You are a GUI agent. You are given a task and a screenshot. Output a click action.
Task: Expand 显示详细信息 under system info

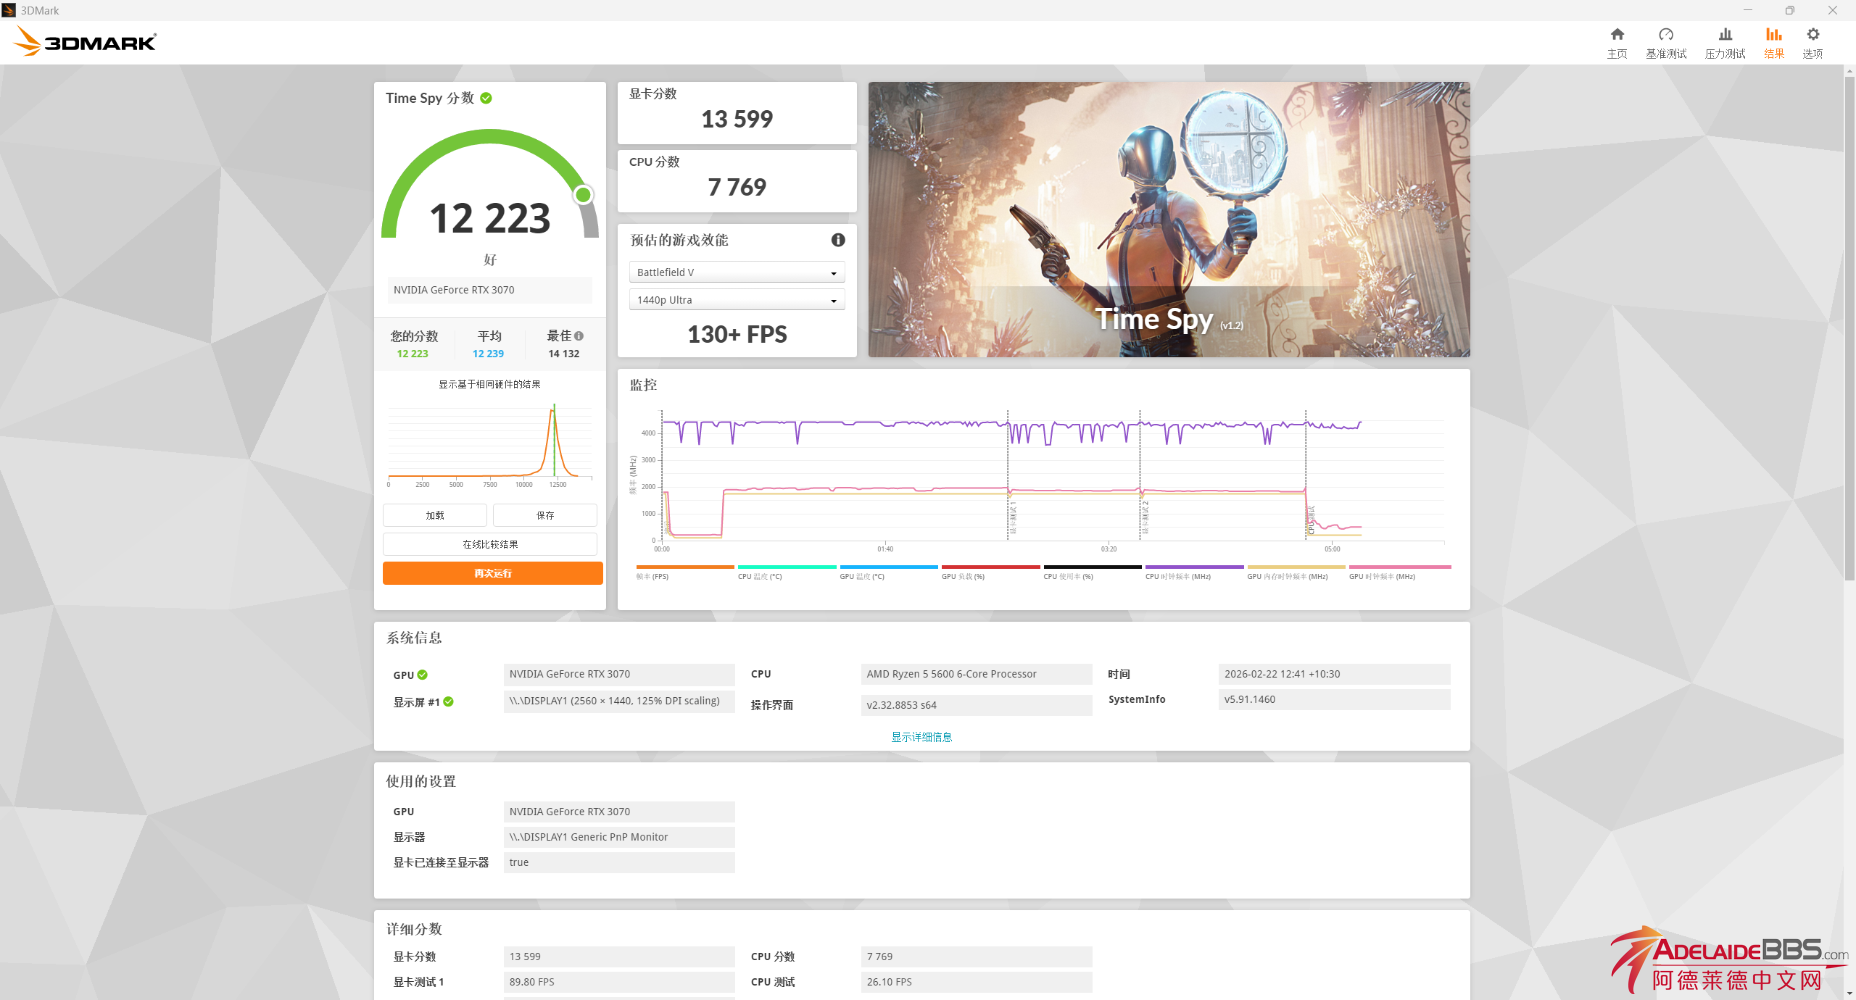[x=921, y=737]
